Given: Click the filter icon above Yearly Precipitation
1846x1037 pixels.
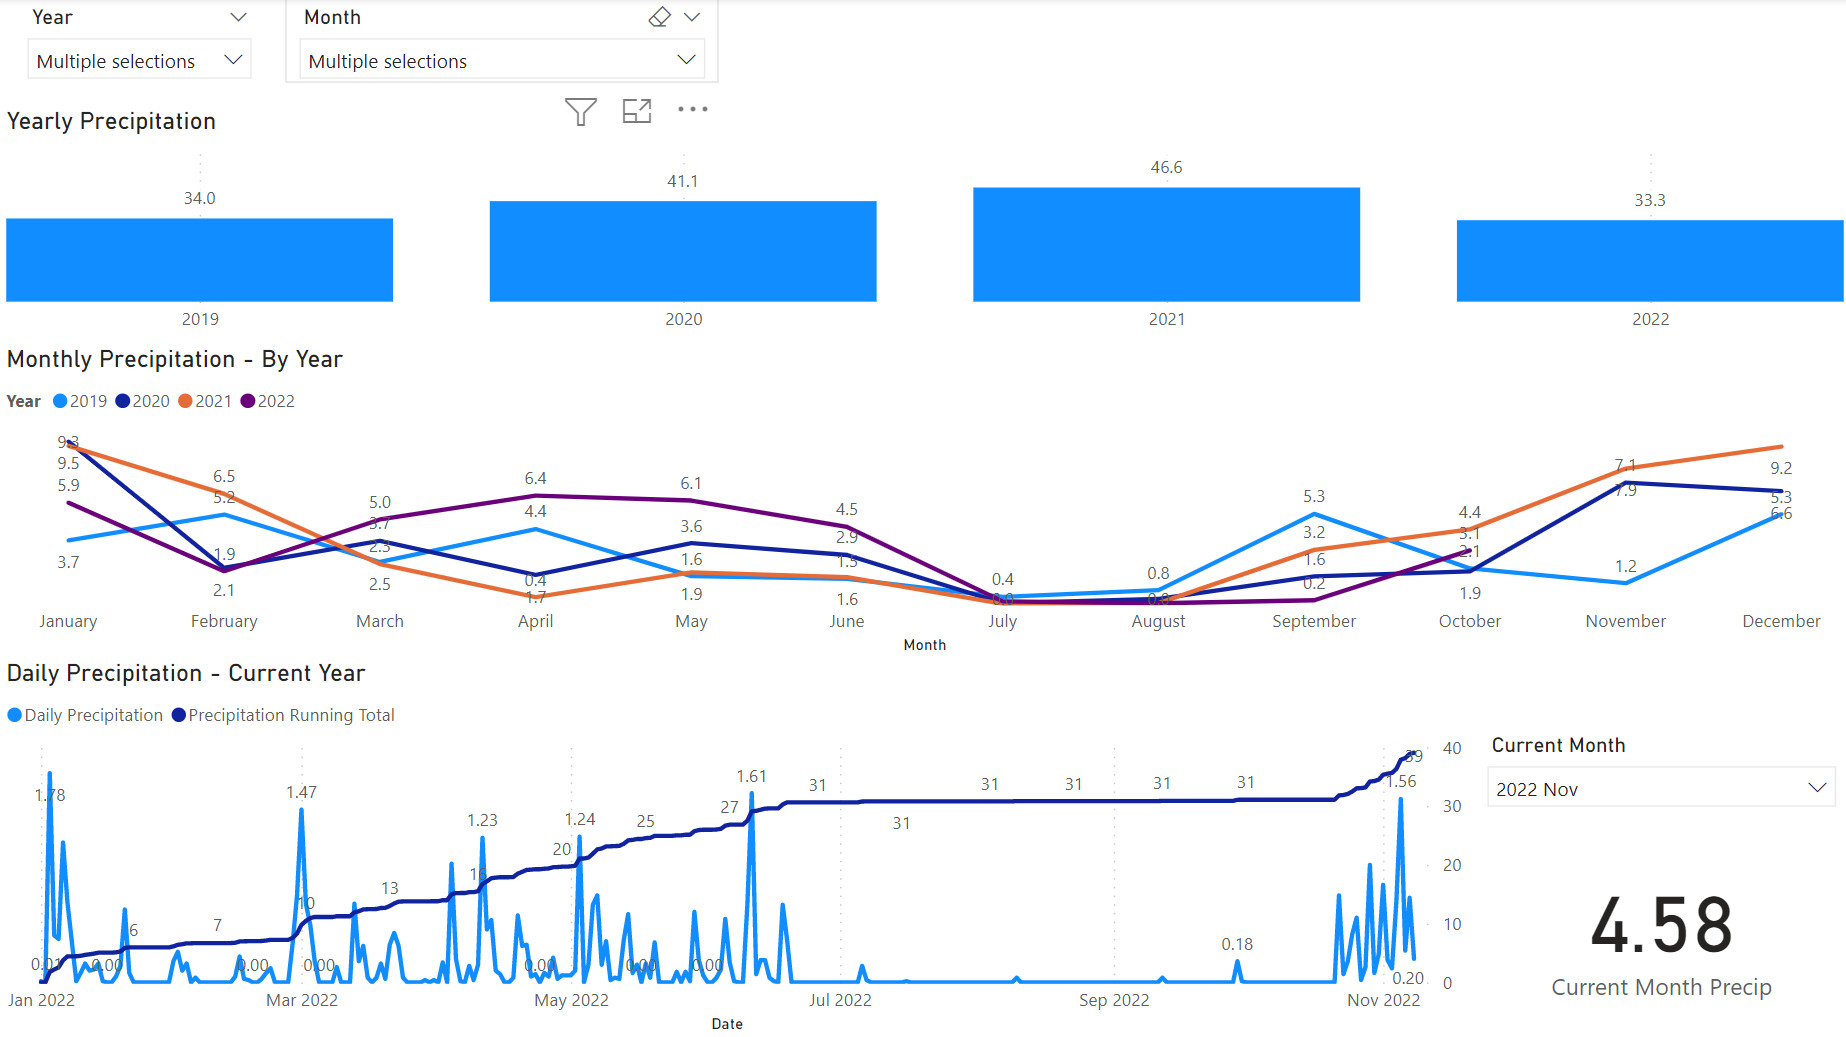Looking at the screenshot, I should [580, 111].
